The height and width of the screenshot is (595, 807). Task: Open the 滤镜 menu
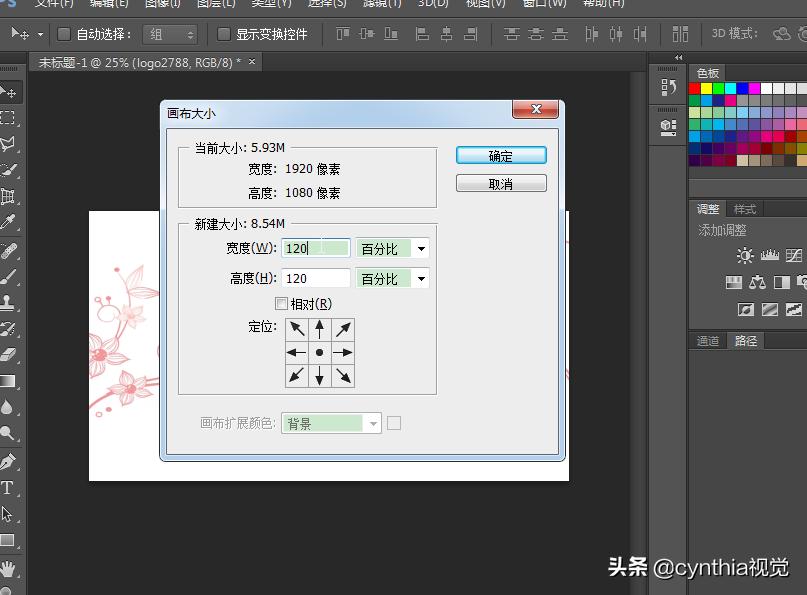click(380, 5)
